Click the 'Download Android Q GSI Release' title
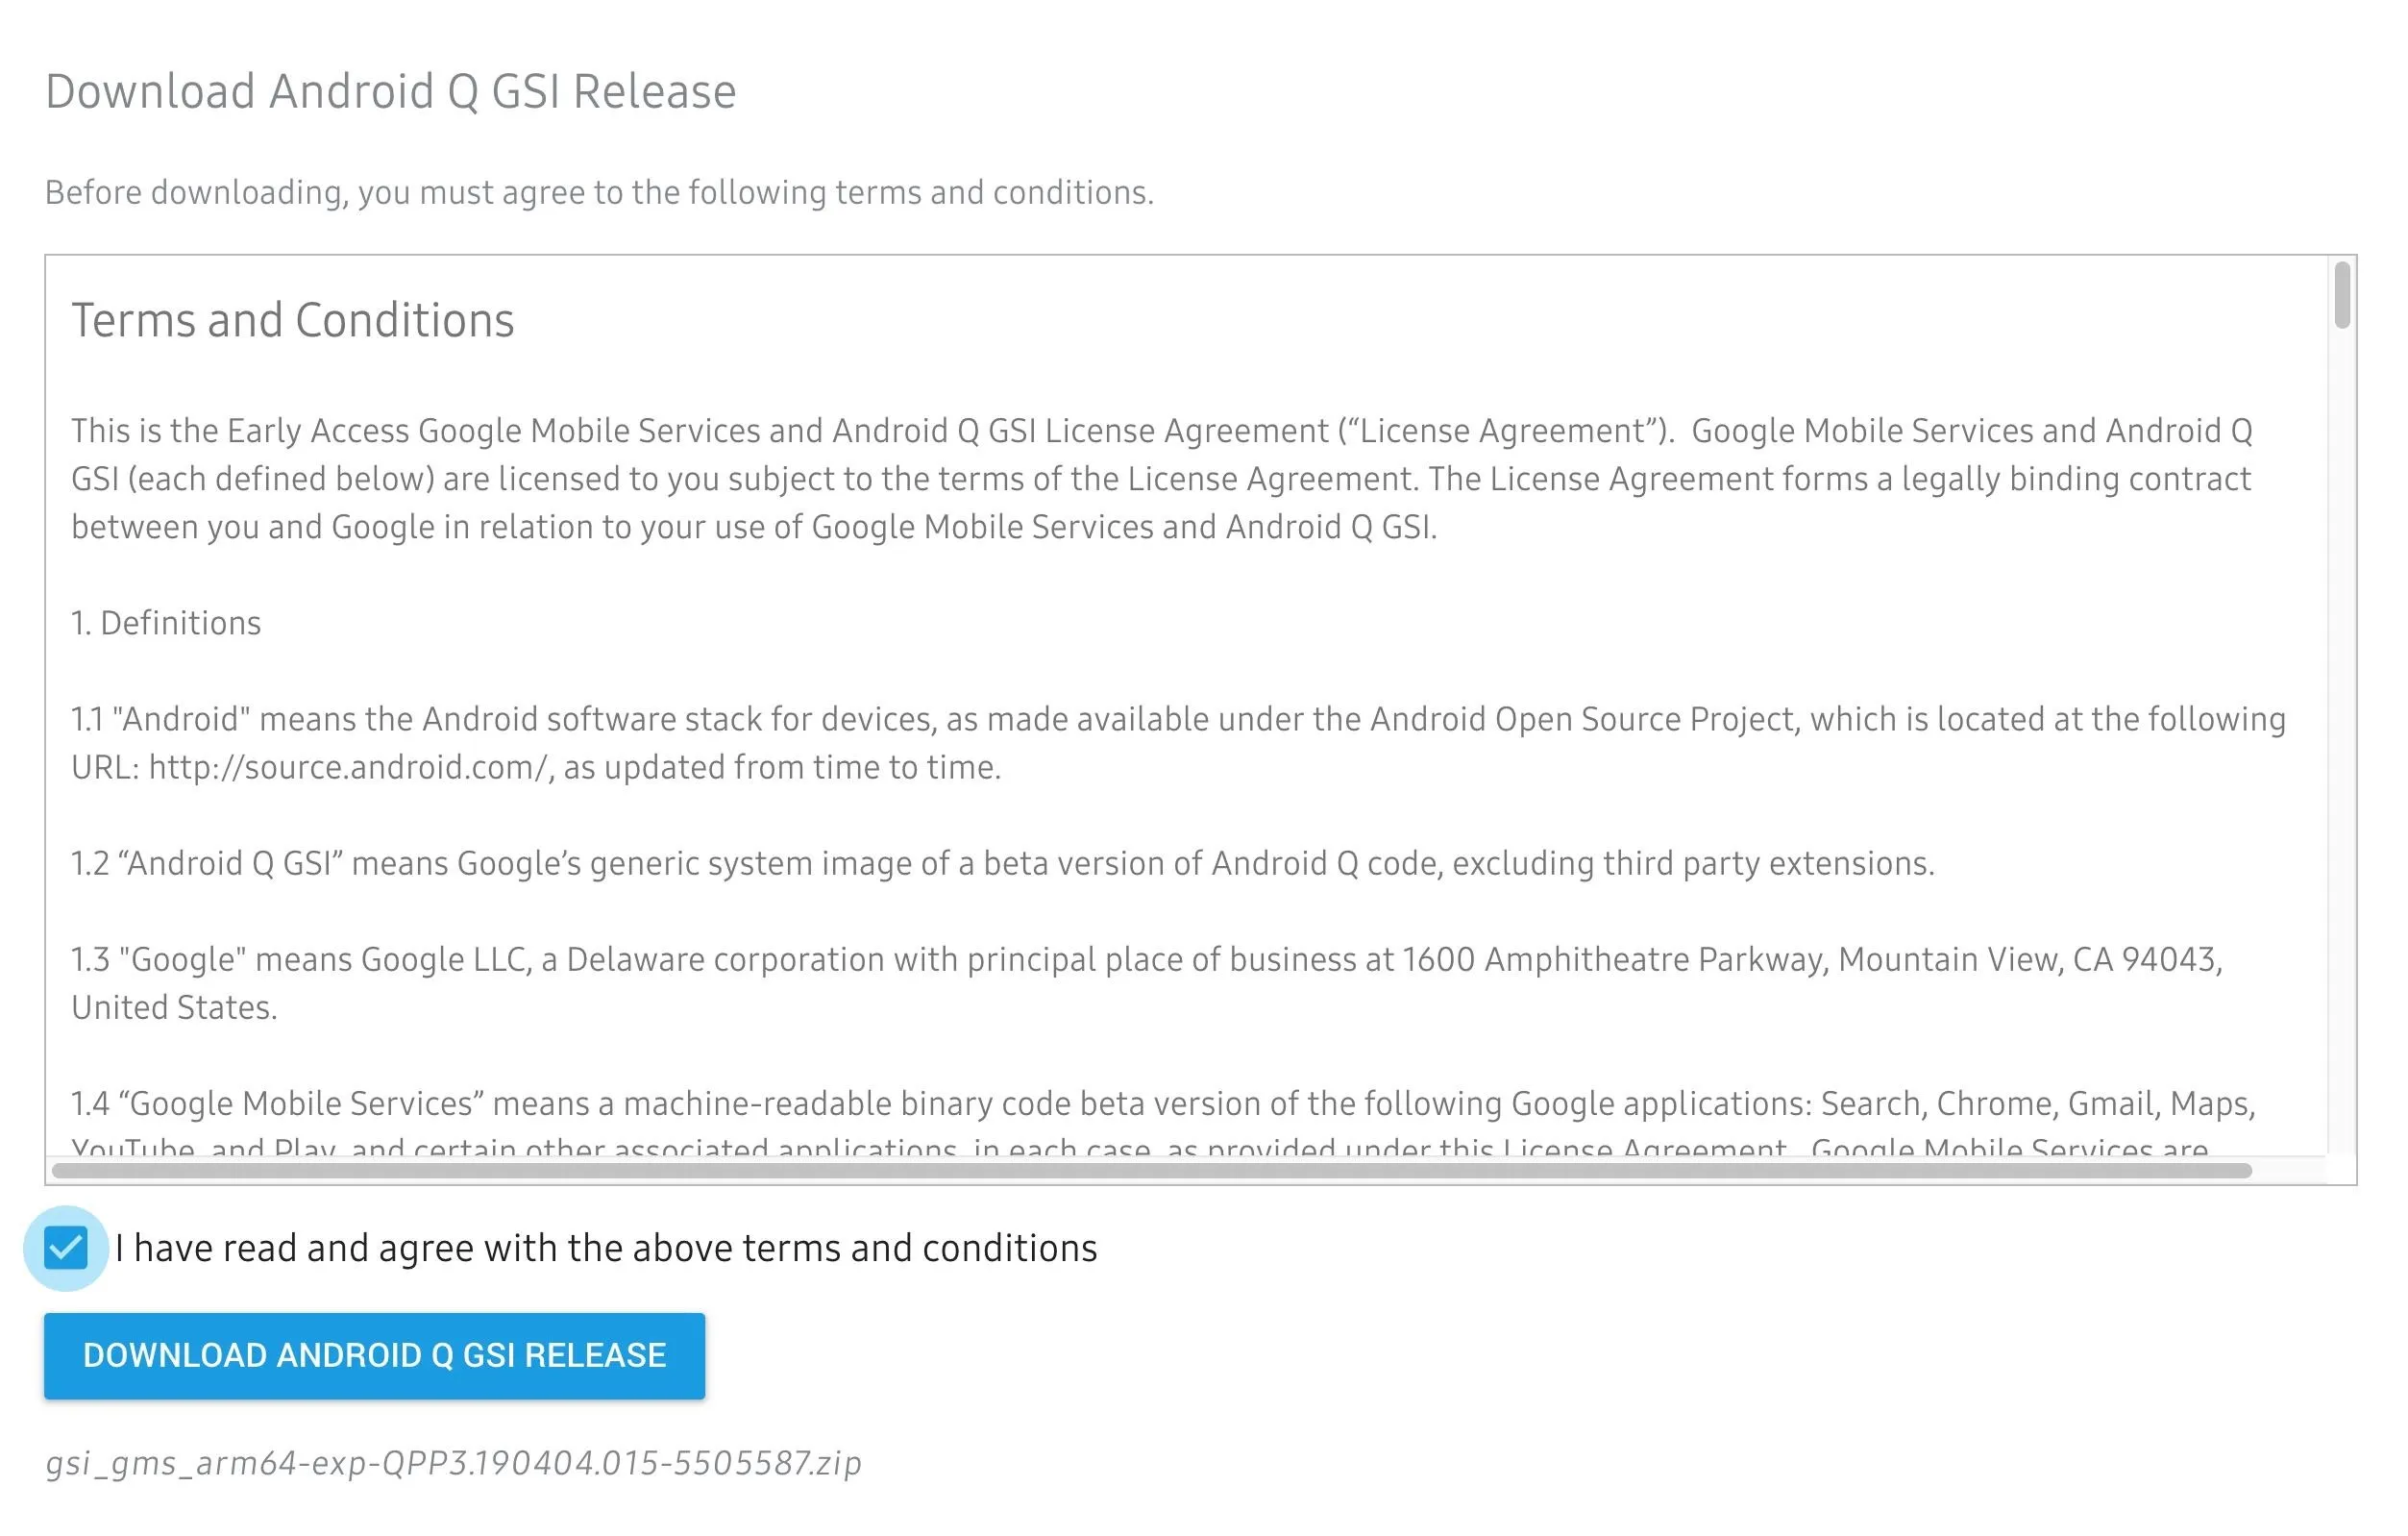The height and width of the screenshot is (1536, 2408). (x=391, y=91)
